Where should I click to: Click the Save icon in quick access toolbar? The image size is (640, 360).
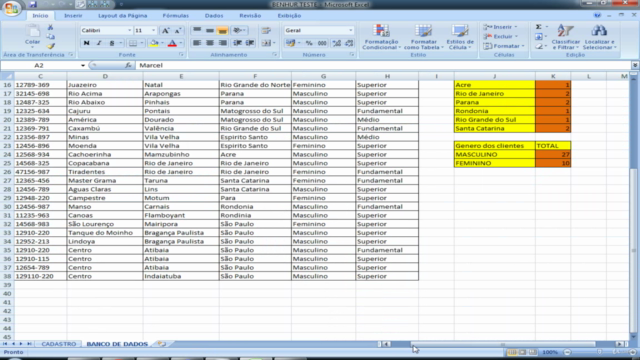(x=33, y=4)
